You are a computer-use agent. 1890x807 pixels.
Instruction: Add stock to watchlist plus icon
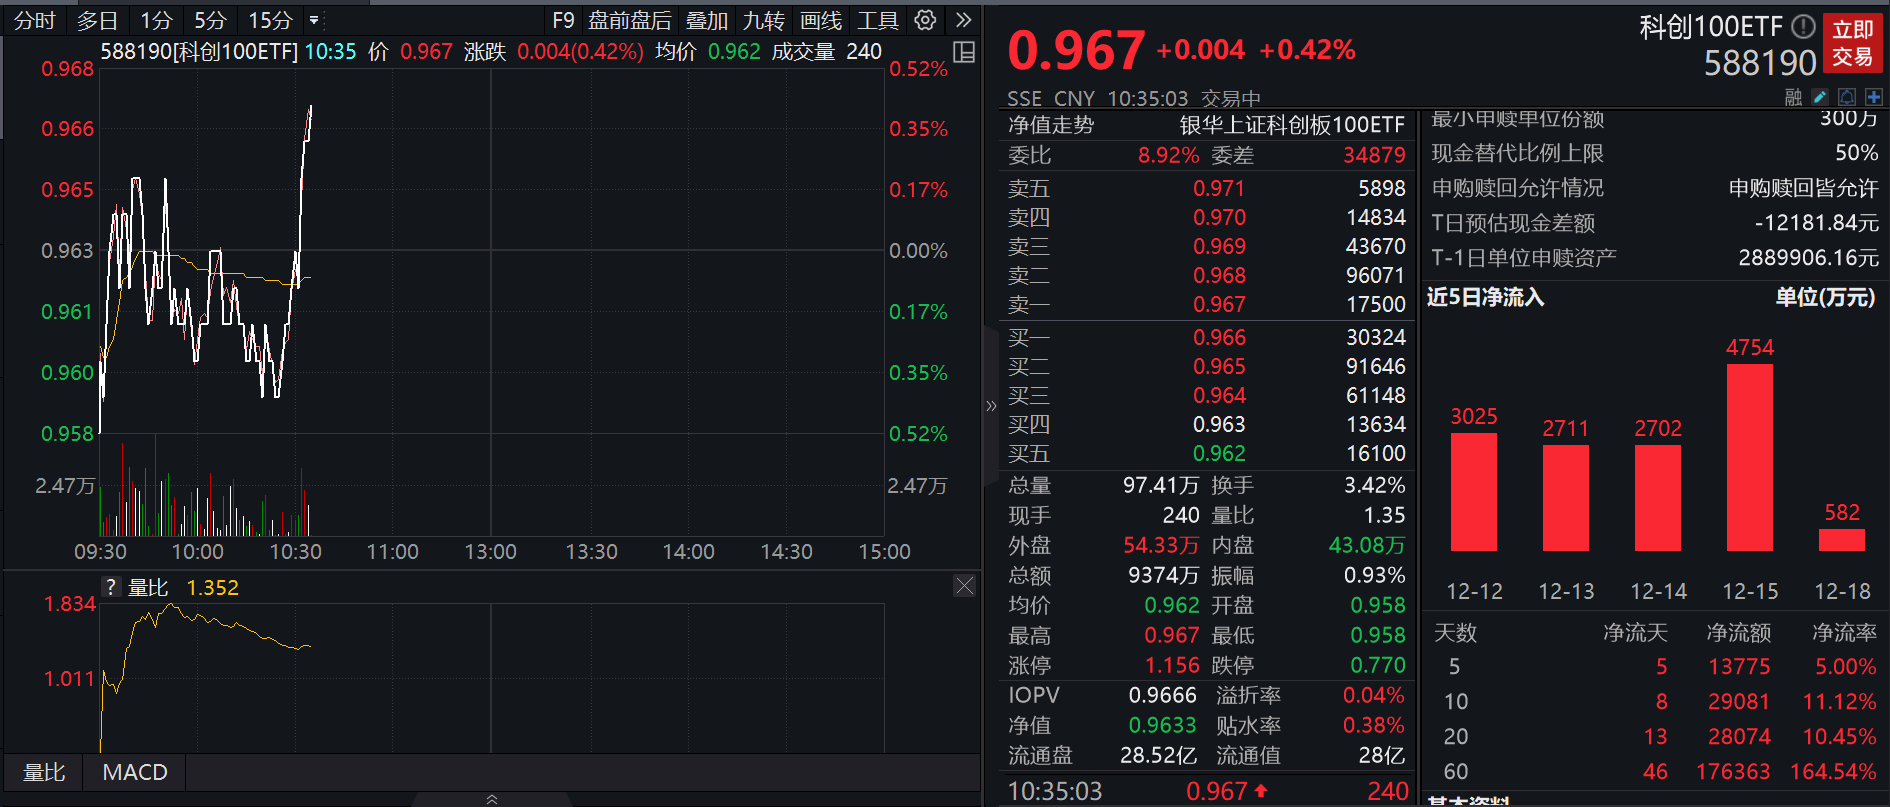tap(1874, 97)
